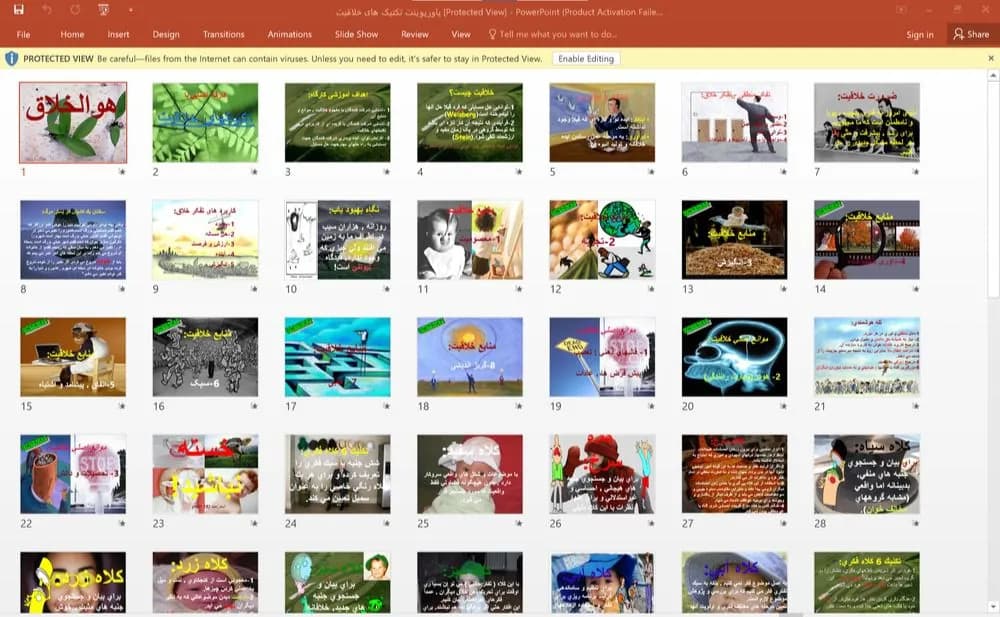Expand the Customize Quick Access Toolbar arrow
The image size is (1000, 617).
[x=131, y=10]
